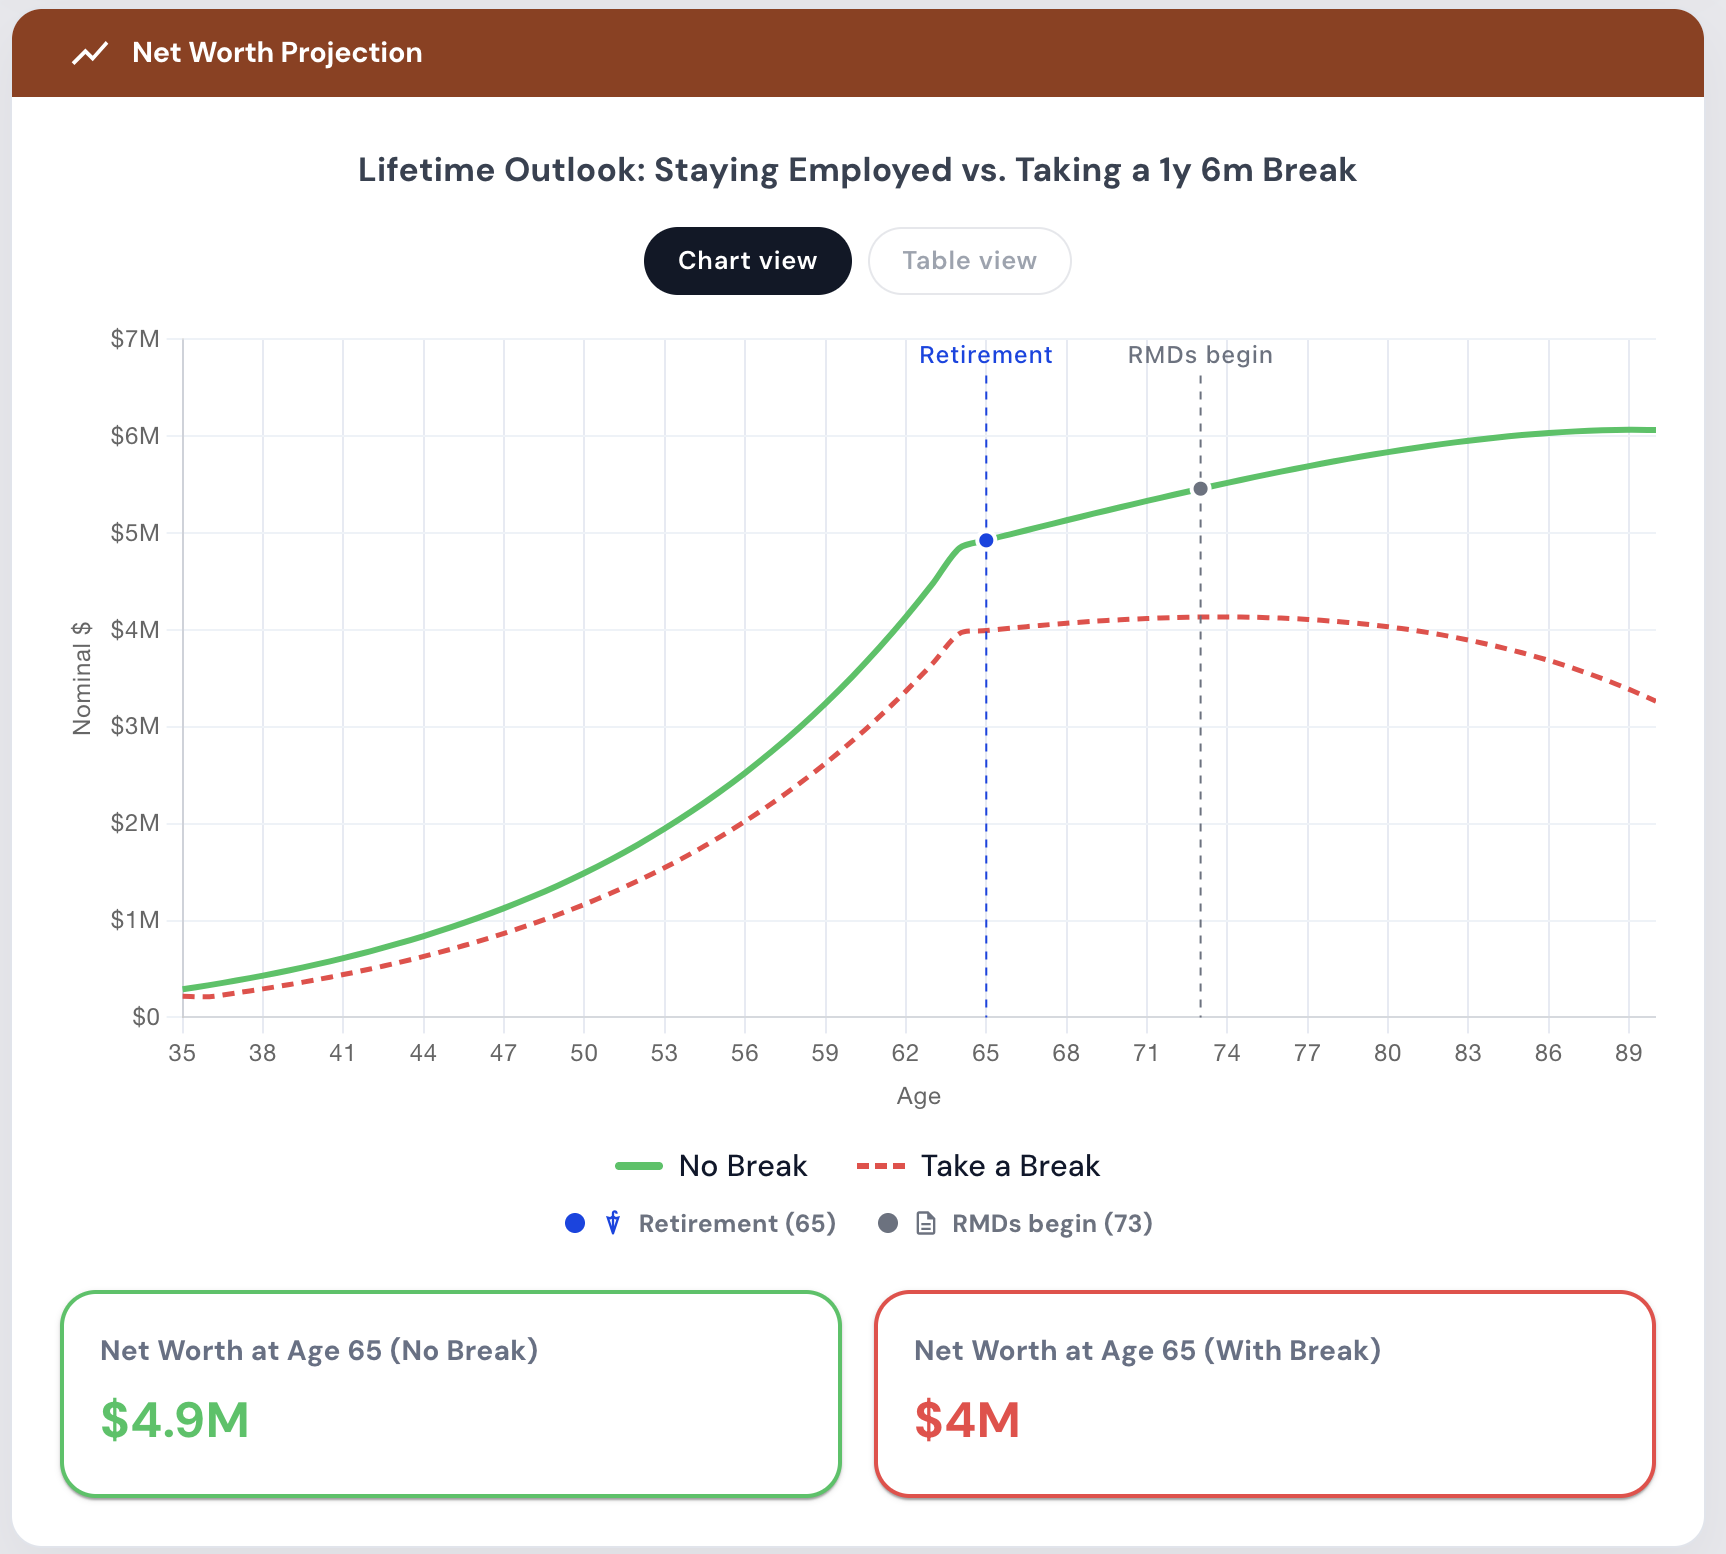1726x1554 pixels.
Task: Switch to Table view
Action: pyautogui.click(x=970, y=261)
